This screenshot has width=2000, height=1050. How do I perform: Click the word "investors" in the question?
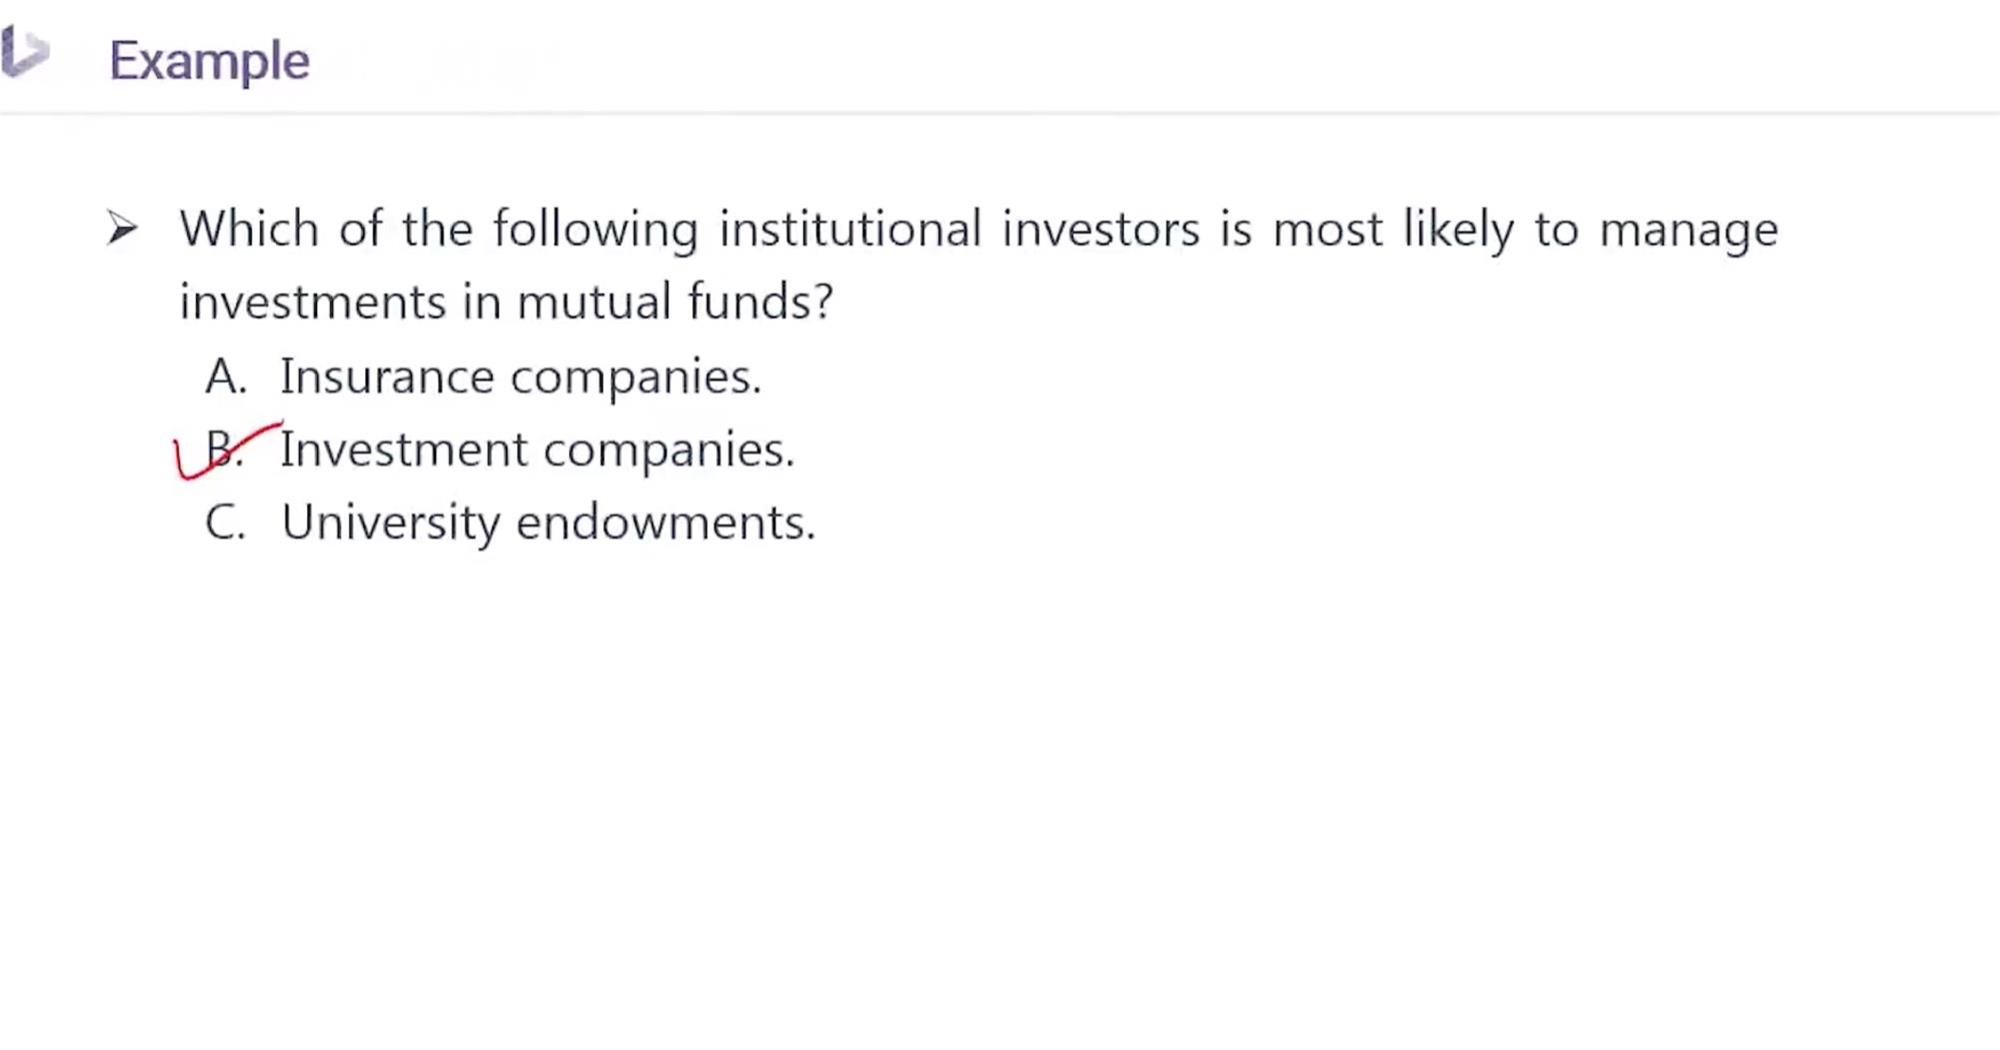(1100, 229)
